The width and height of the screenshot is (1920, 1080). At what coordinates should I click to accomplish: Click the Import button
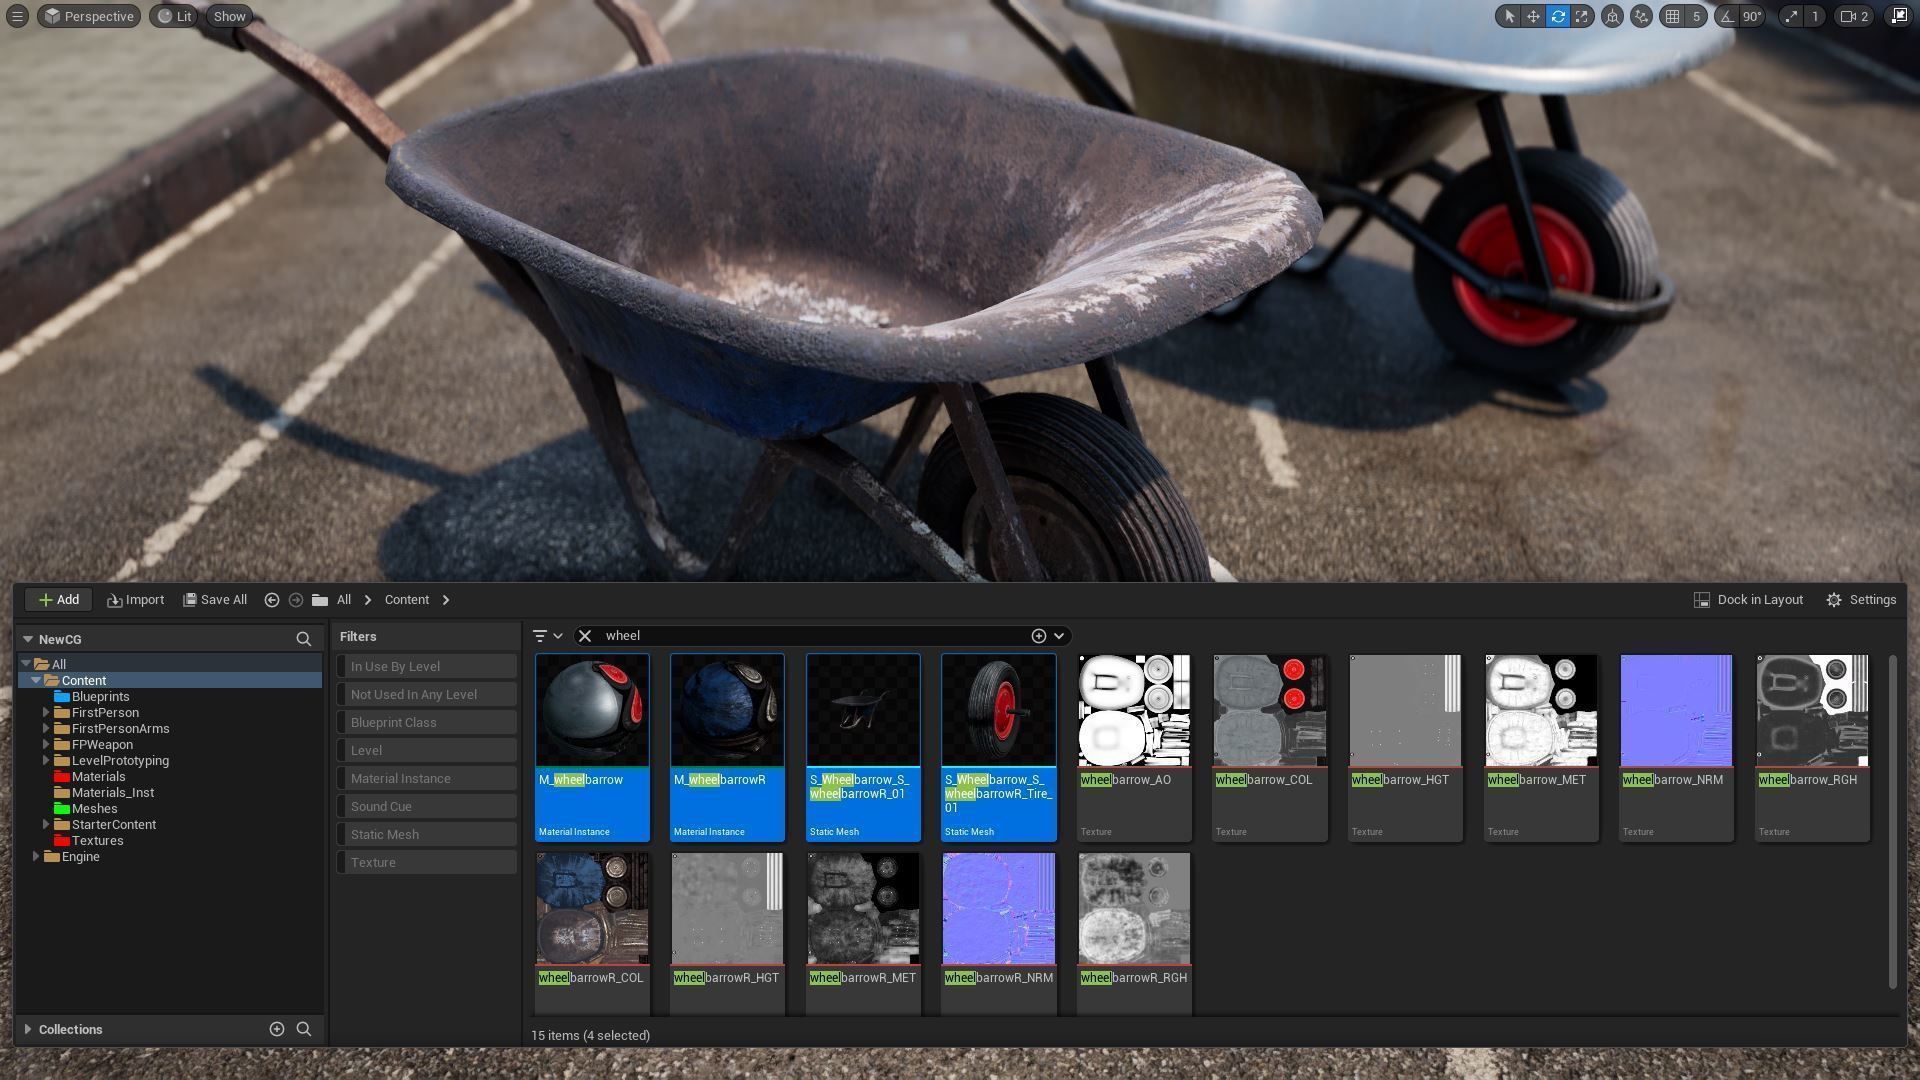click(x=135, y=600)
